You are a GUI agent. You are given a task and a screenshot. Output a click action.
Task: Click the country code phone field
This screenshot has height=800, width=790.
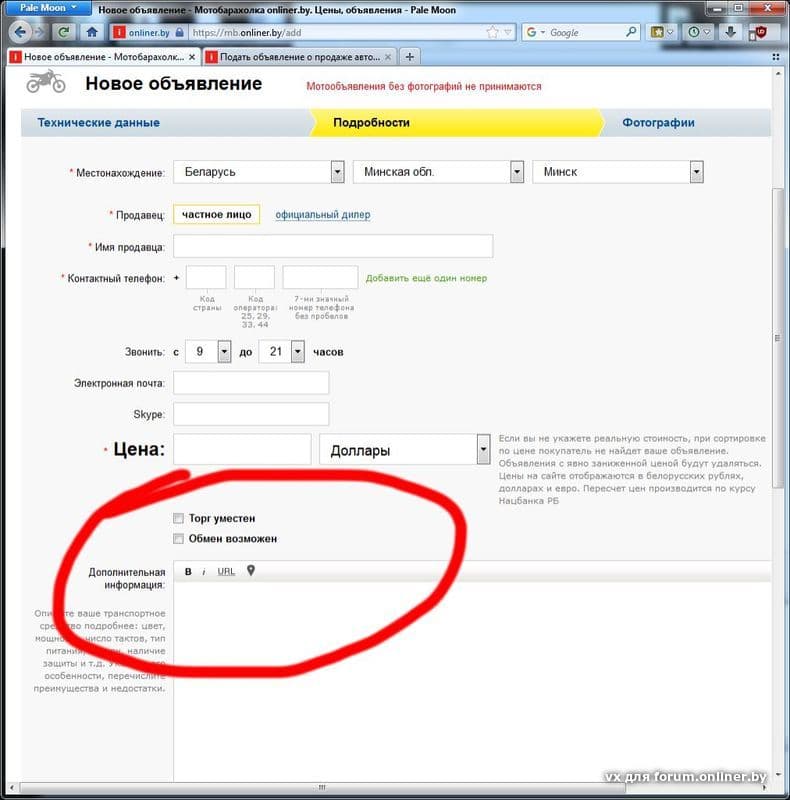coord(206,278)
